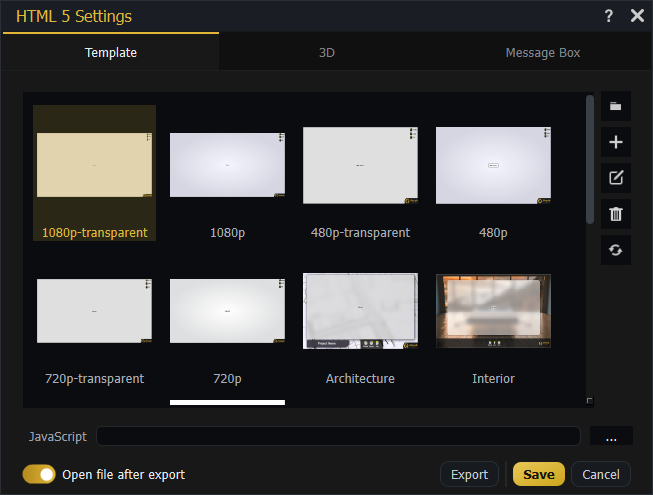The image size is (653, 495).
Task: Select the Interior template thumbnail
Action: (x=493, y=311)
